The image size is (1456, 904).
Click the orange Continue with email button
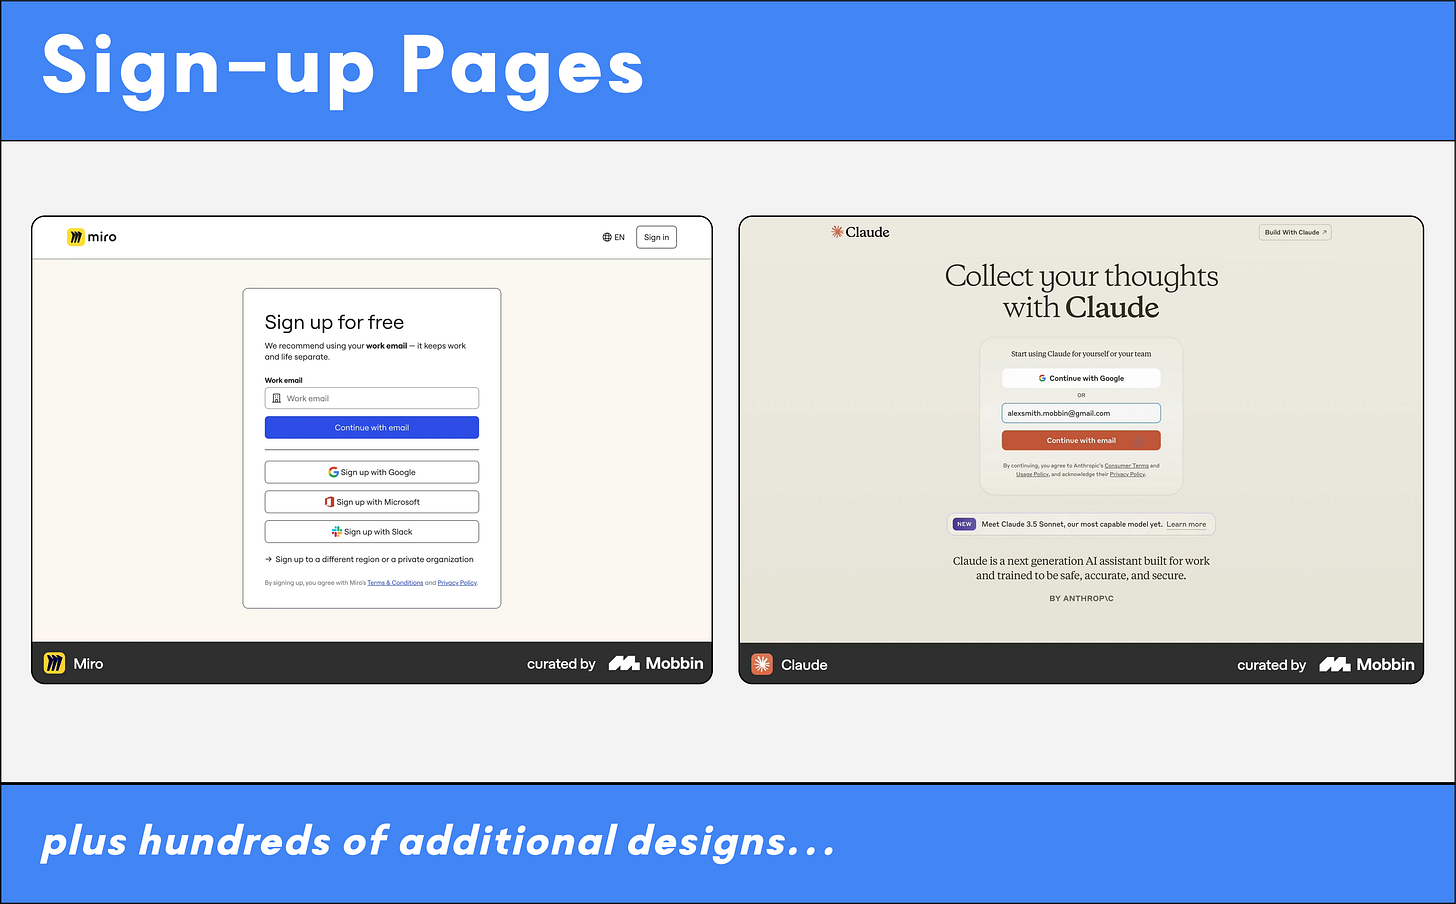[x=1081, y=440]
